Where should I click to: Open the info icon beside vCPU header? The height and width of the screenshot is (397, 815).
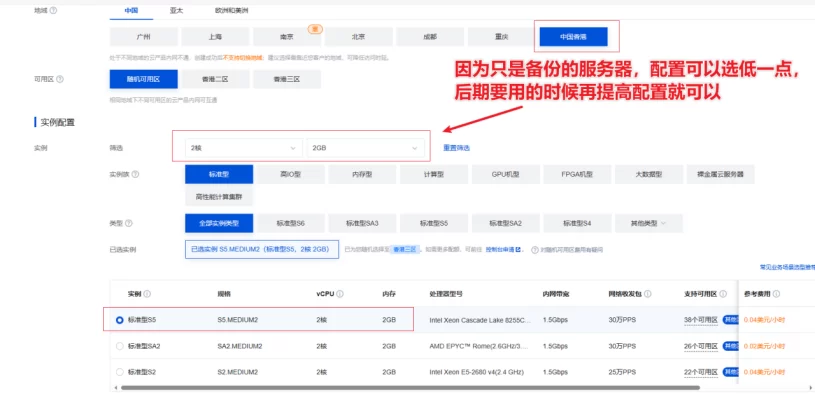tap(340, 294)
